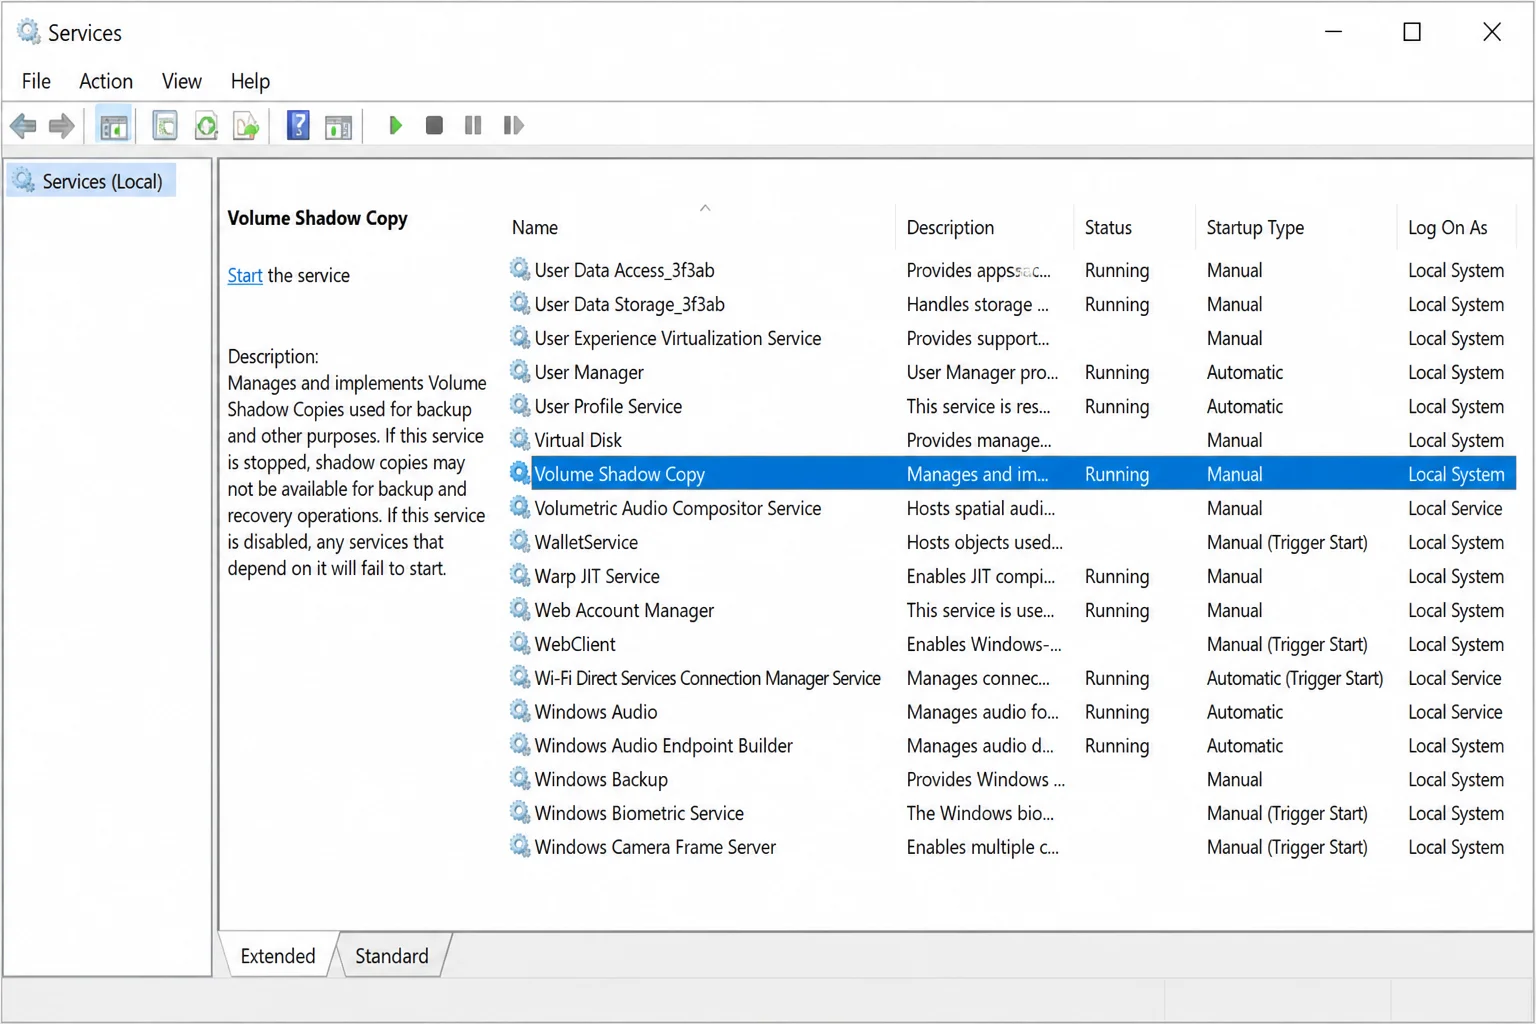The image size is (1536, 1024).
Task: Toggle the Show/Hide Action Pane icon
Action: click(338, 126)
